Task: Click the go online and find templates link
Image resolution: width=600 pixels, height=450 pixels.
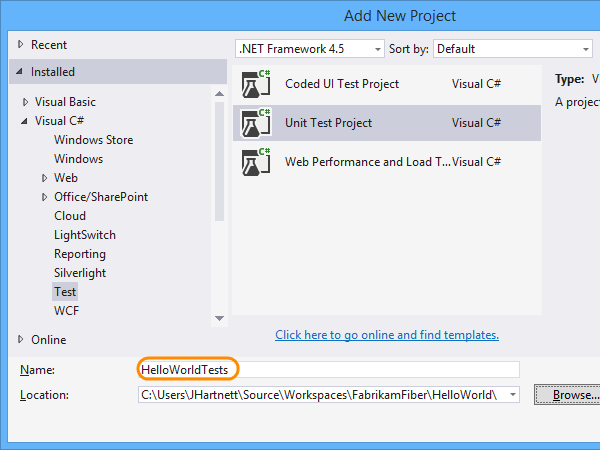Action: (386, 335)
